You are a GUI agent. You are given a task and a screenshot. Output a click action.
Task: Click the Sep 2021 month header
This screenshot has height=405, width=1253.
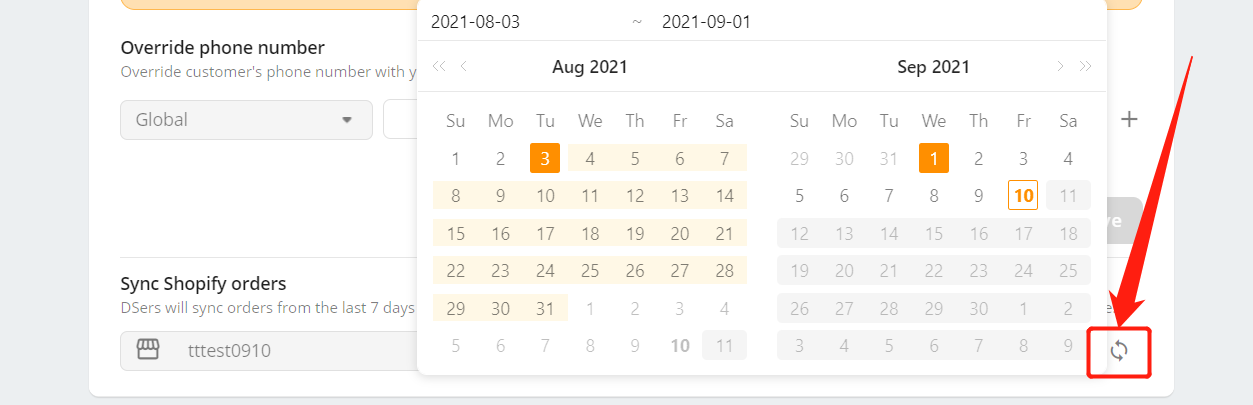tap(934, 67)
